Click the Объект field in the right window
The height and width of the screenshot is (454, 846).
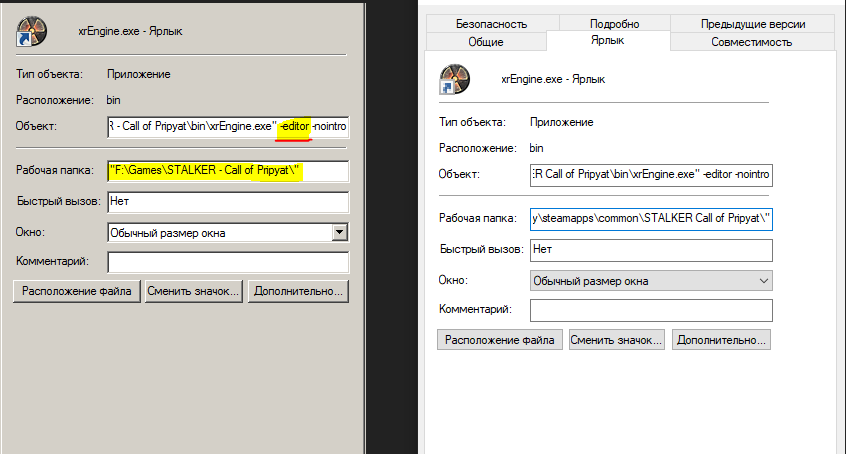pyautogui.click(x=651, y=175)
